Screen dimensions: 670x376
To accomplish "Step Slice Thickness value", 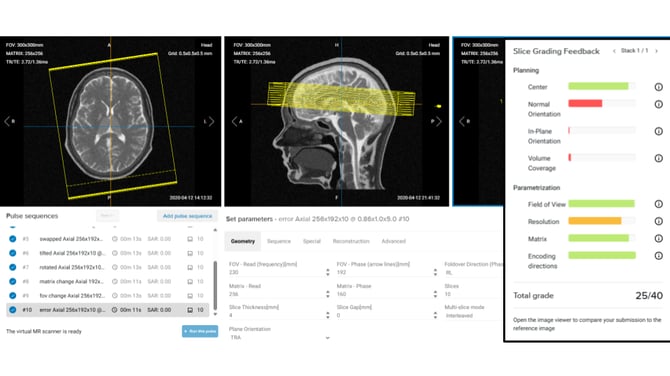I will click(328, 315).
